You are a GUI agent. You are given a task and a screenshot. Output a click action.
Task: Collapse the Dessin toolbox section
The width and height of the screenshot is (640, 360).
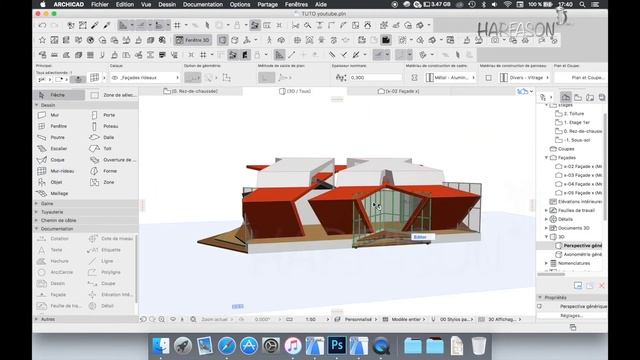37,105
